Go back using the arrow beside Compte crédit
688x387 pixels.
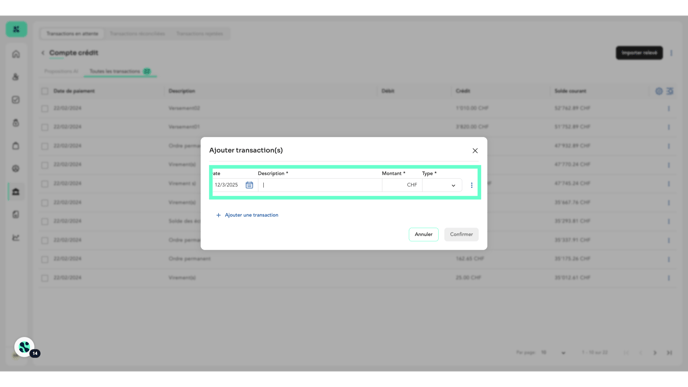(x=43, y=53)
